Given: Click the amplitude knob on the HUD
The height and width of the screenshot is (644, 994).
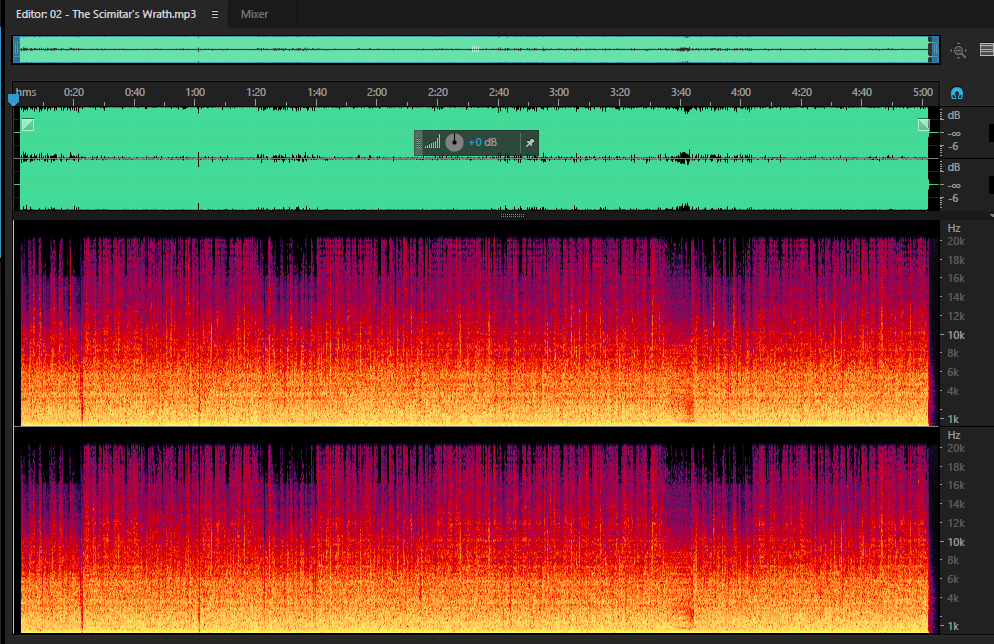Looking at the screenshot, I should point(454,143).
